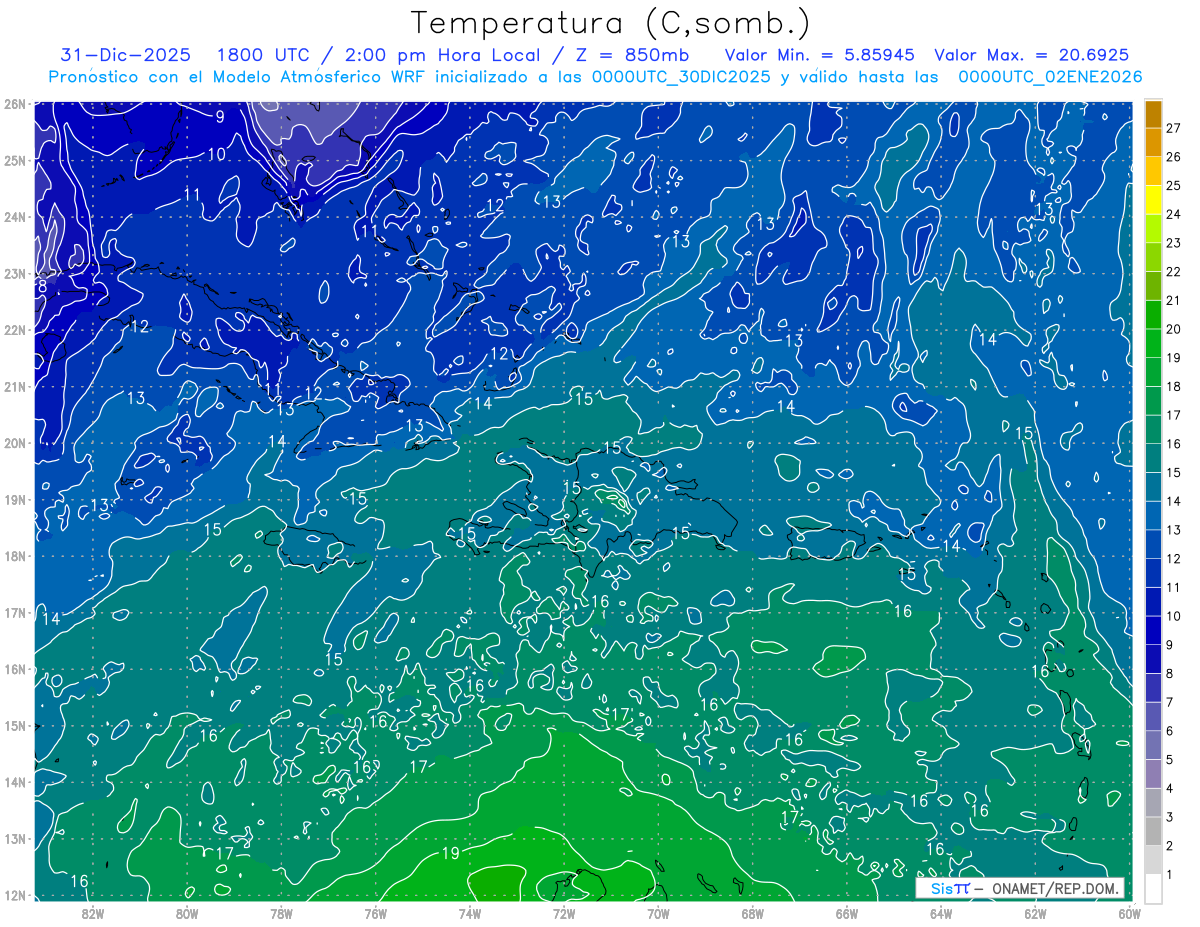Click the 68W longitude axis label
Screen dimensions: 1200x927
[752, 913]
